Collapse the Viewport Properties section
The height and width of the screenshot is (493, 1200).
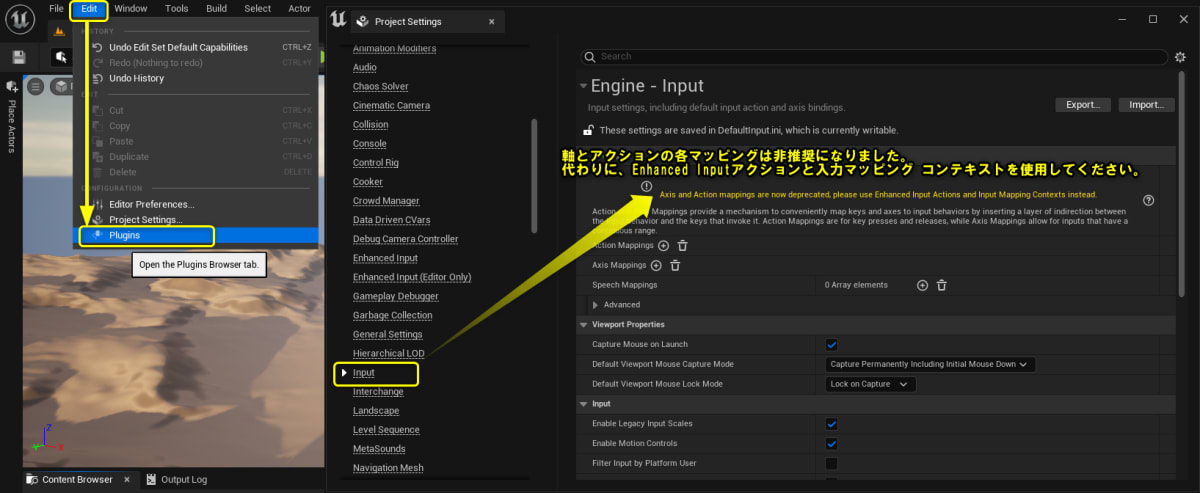(x=585, y=325)
